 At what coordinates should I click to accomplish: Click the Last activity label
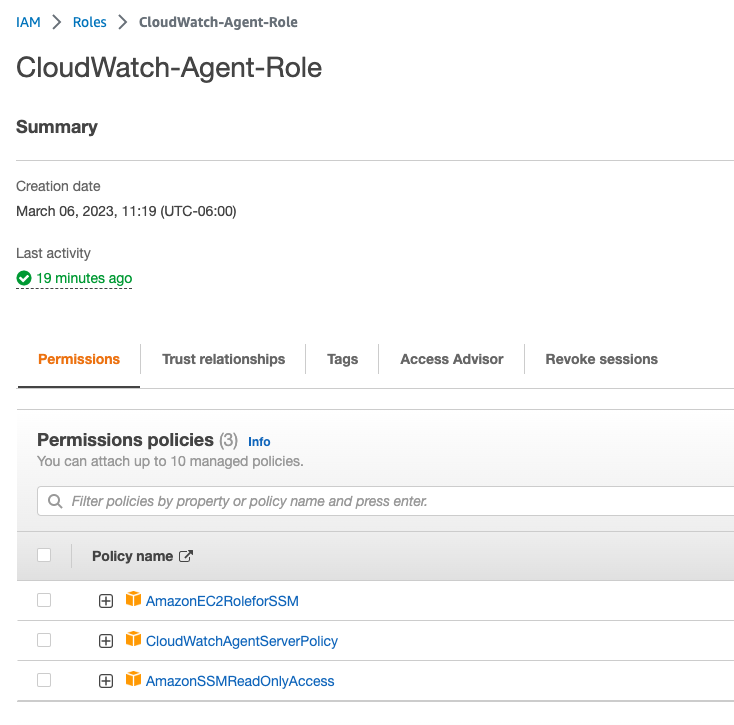point(53,253)
